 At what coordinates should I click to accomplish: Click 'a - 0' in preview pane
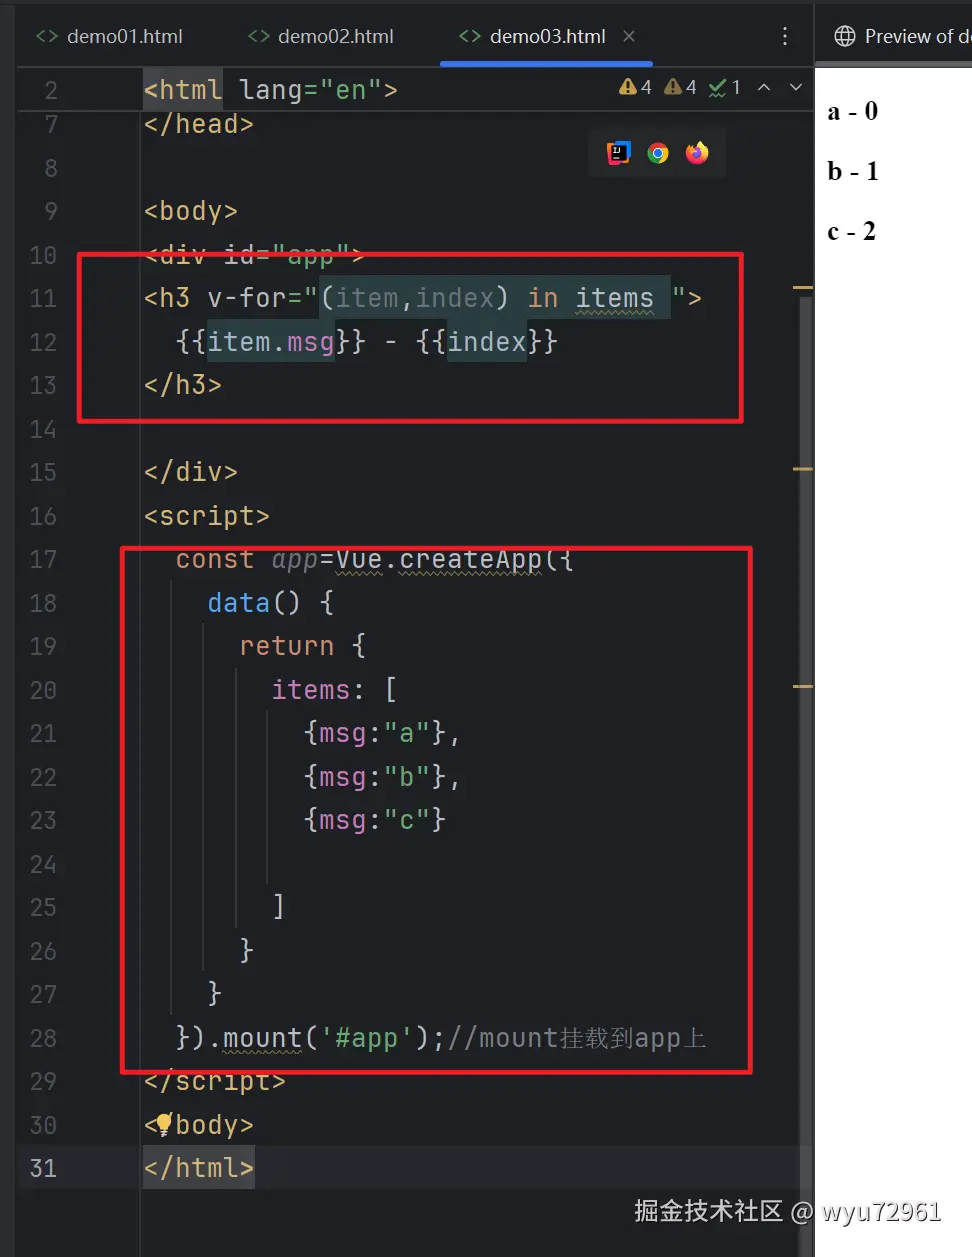click(852, 111)
